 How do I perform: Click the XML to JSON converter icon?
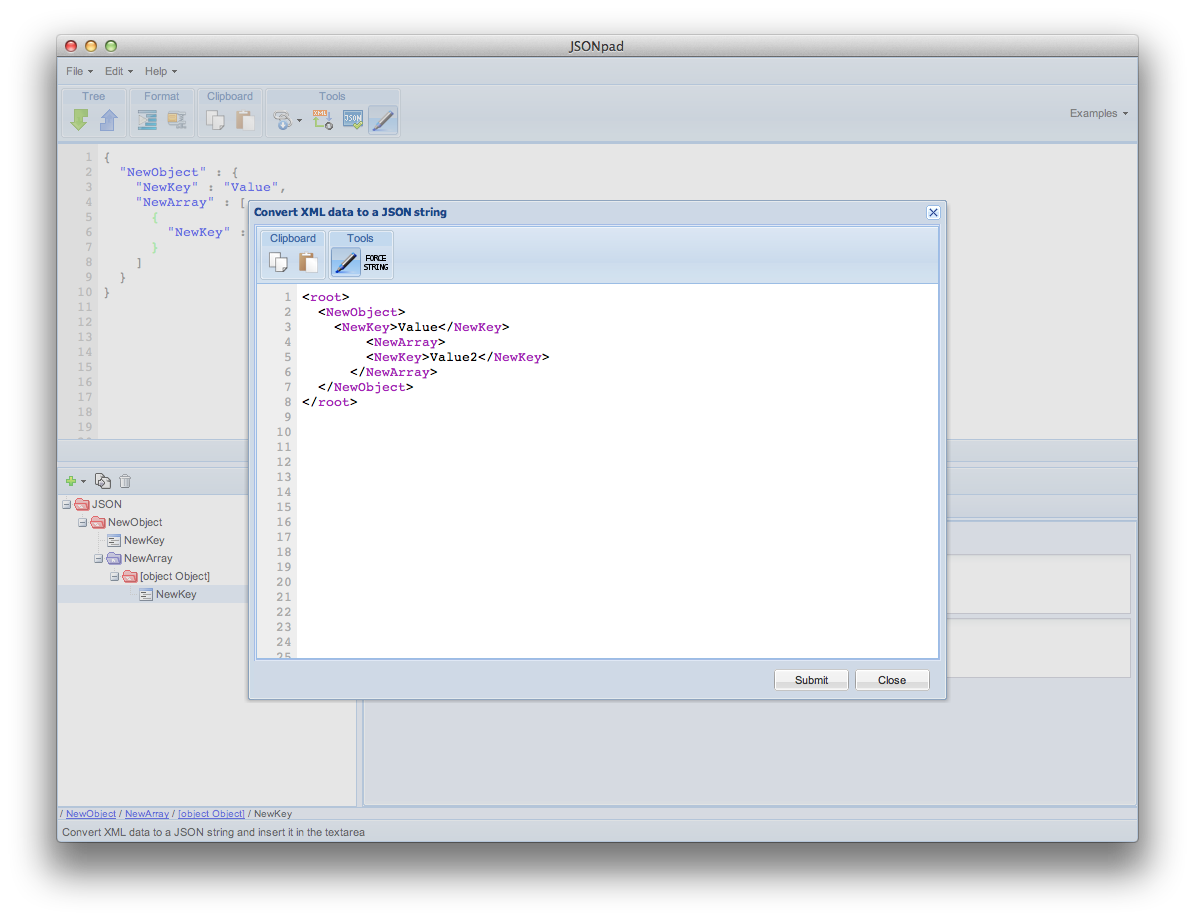click(x=322, y=120)
